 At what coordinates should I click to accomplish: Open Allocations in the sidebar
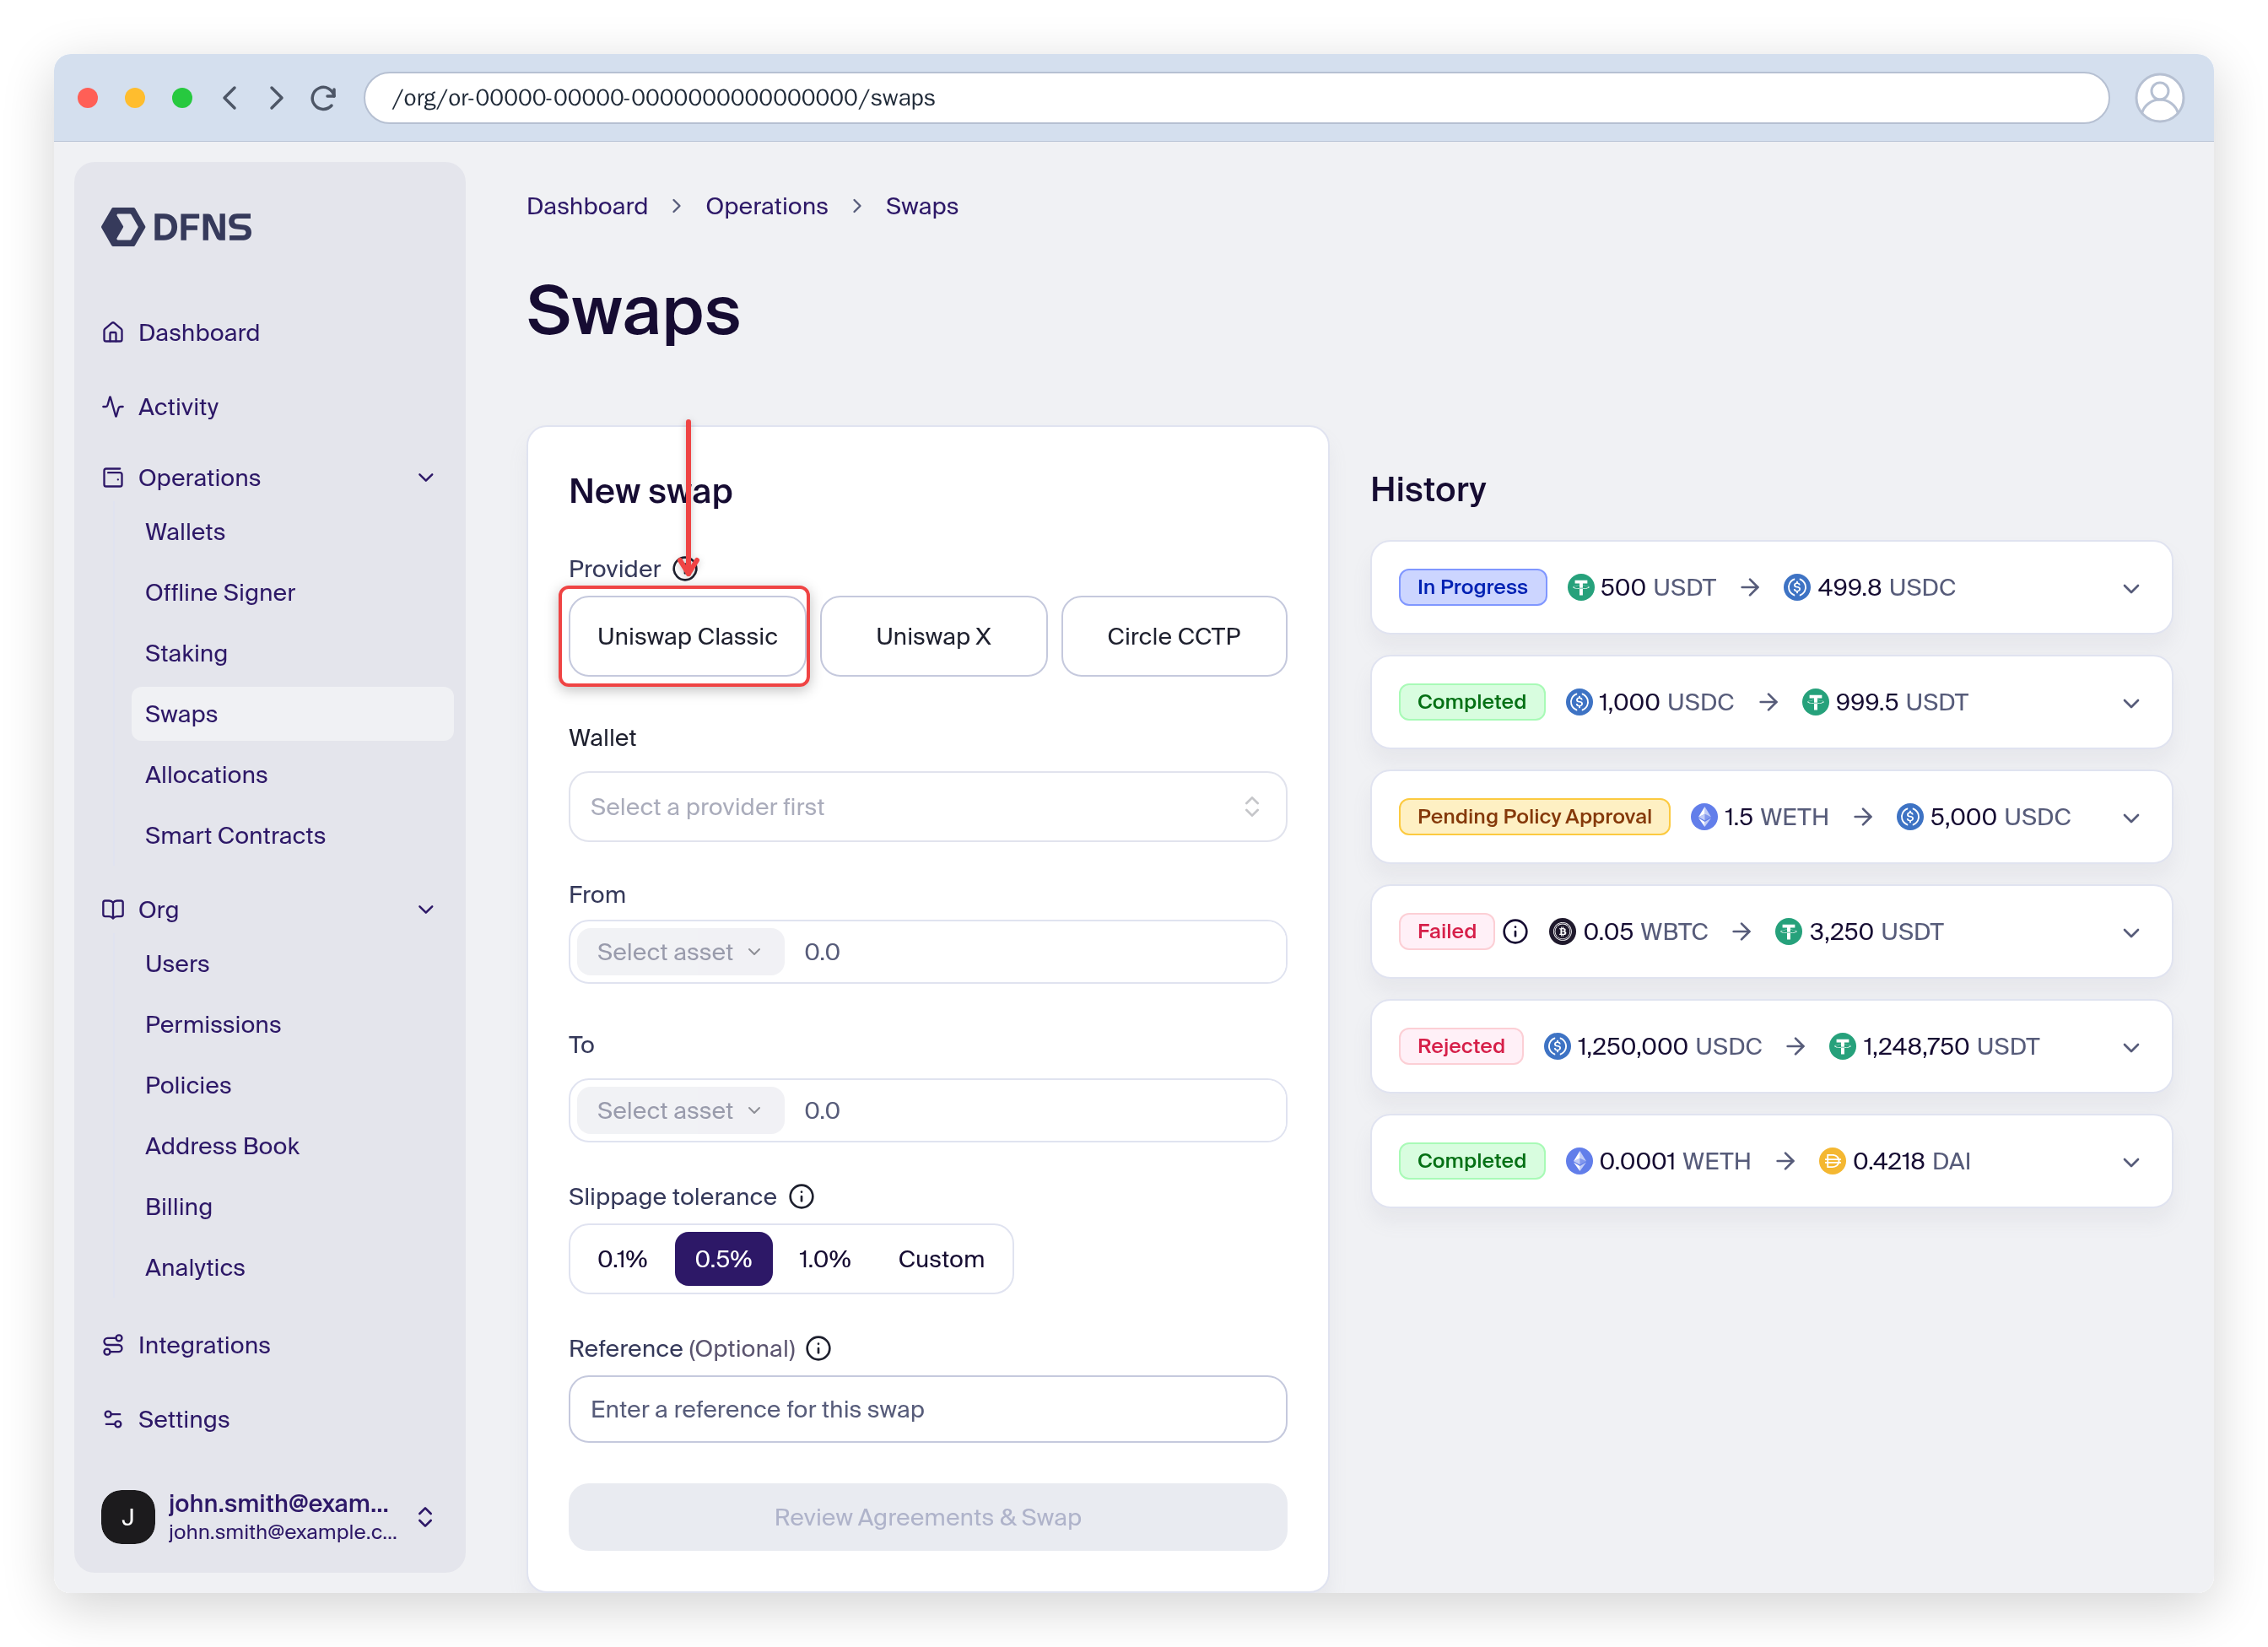coord(206,774)
